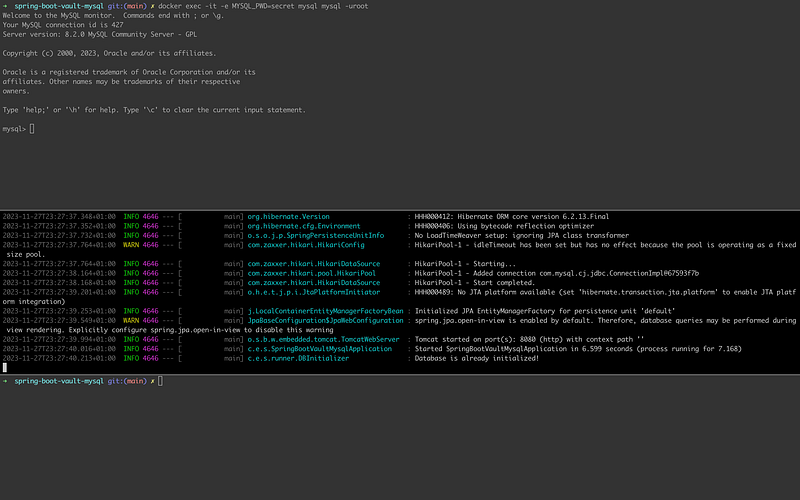This screenshot has height=500, width=800.
Task: Click 'o.h.e.t.j.p.i.JtaPlatformInitiator' logger name
Action: [x=314, y=292]
